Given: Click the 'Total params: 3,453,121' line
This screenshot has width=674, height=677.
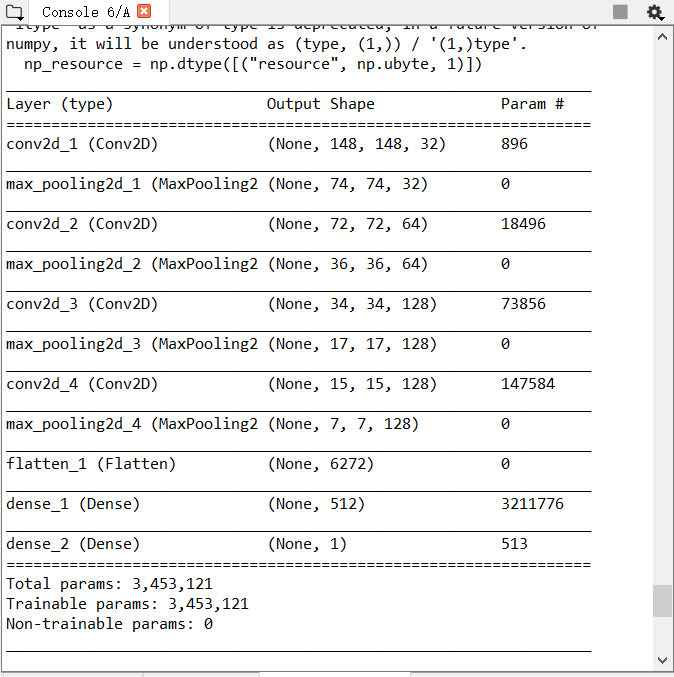Looking at the screenshot, I should click(109, 585).
